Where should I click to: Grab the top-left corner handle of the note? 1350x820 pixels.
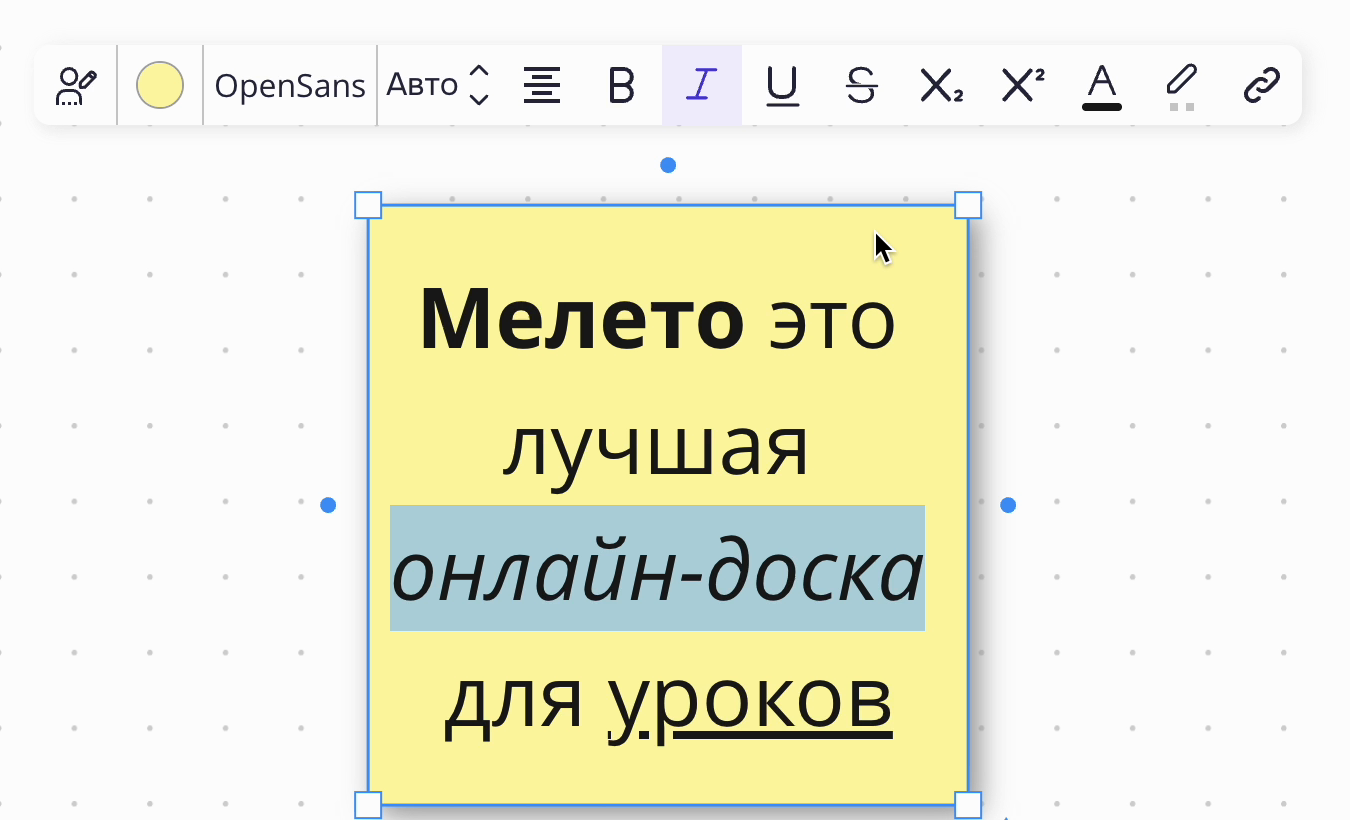click(x=368, y=205)
